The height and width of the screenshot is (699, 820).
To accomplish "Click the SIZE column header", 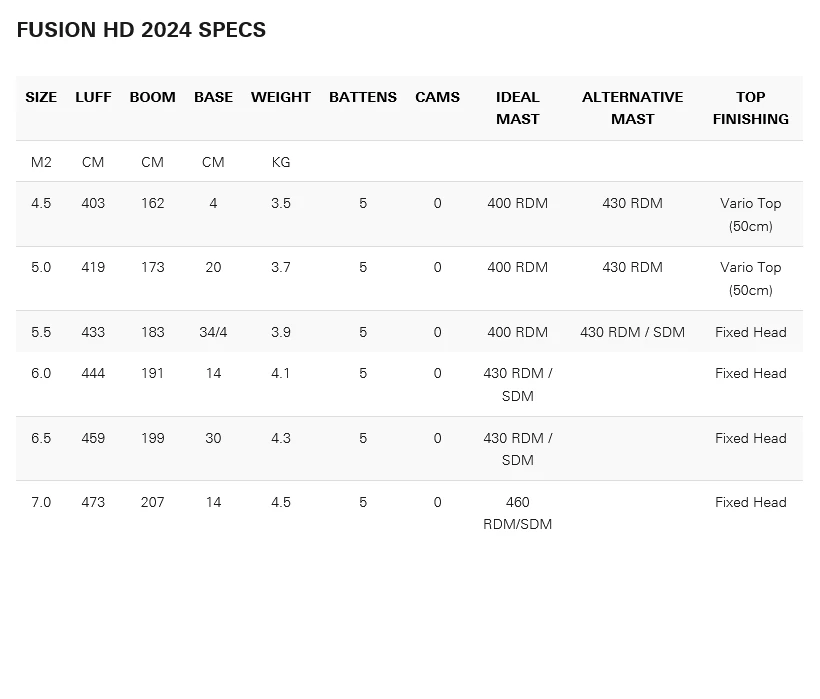I will [41, 97].
